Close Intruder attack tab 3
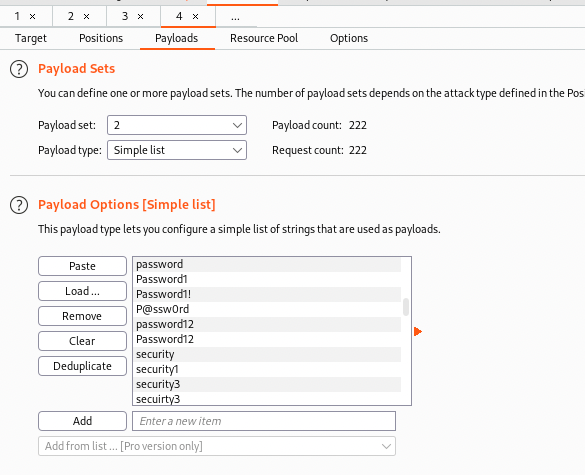Screen dimensions: 585x475 pos(141,16)
